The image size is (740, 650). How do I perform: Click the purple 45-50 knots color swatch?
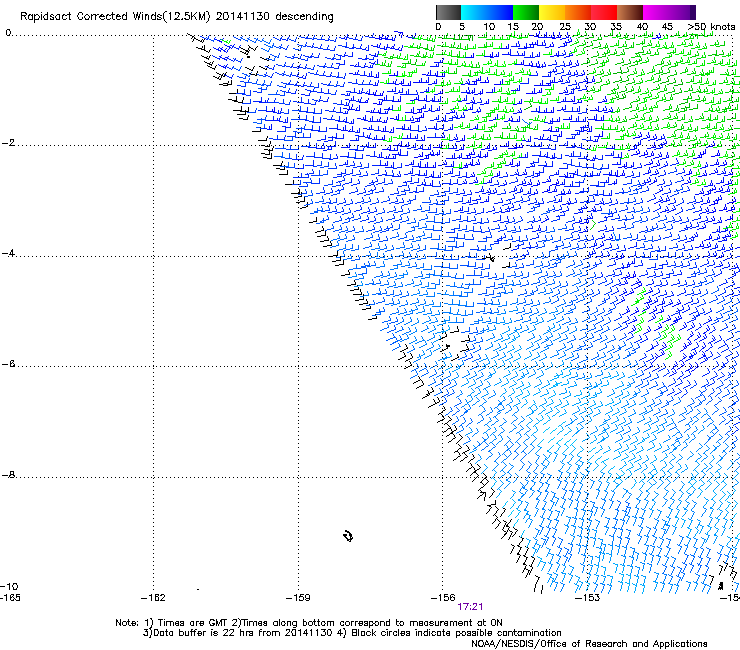(682, 12)
